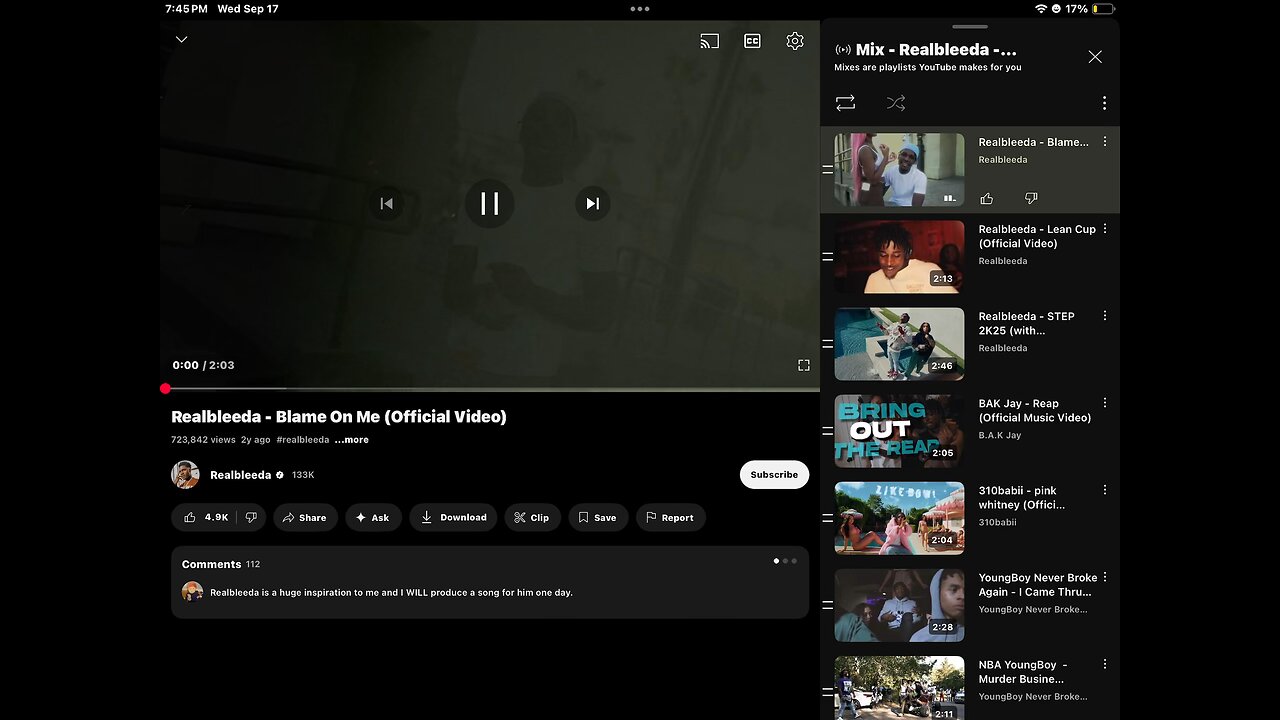Cast the video to a device

click(x=709, y=41)
